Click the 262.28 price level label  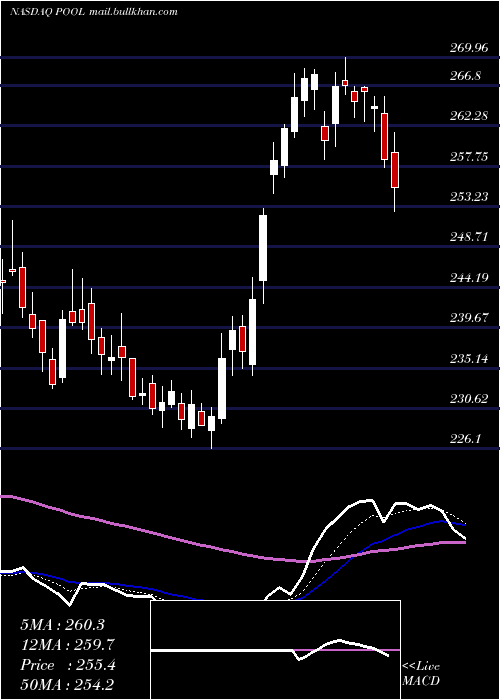coord(468,116)
